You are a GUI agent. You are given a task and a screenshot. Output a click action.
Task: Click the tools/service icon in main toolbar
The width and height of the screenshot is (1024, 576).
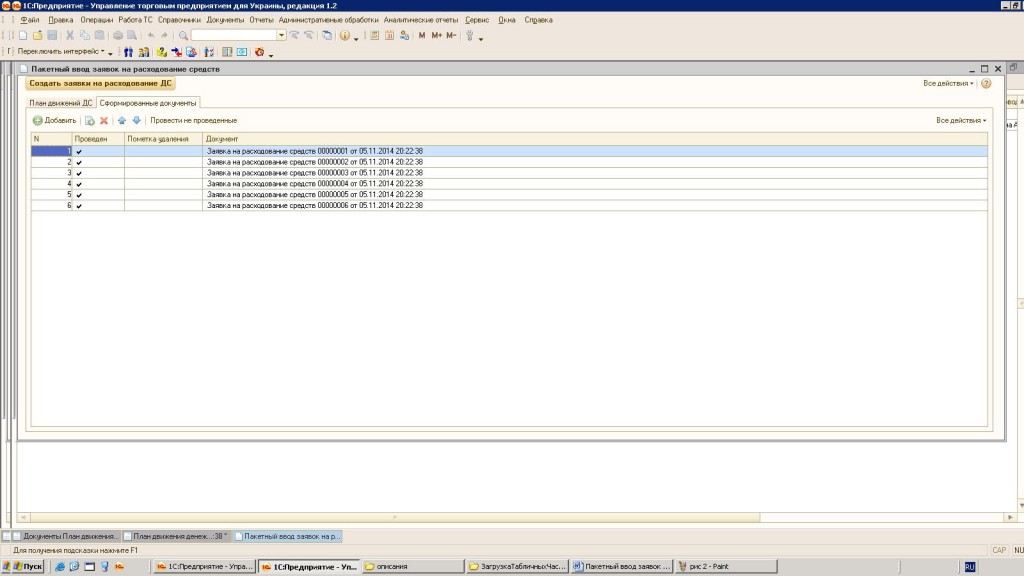470,35
